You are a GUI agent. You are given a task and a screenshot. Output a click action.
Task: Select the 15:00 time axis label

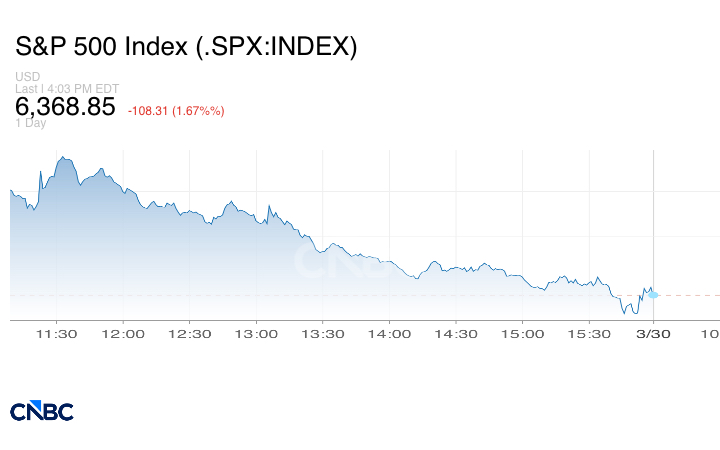(521, 333)
